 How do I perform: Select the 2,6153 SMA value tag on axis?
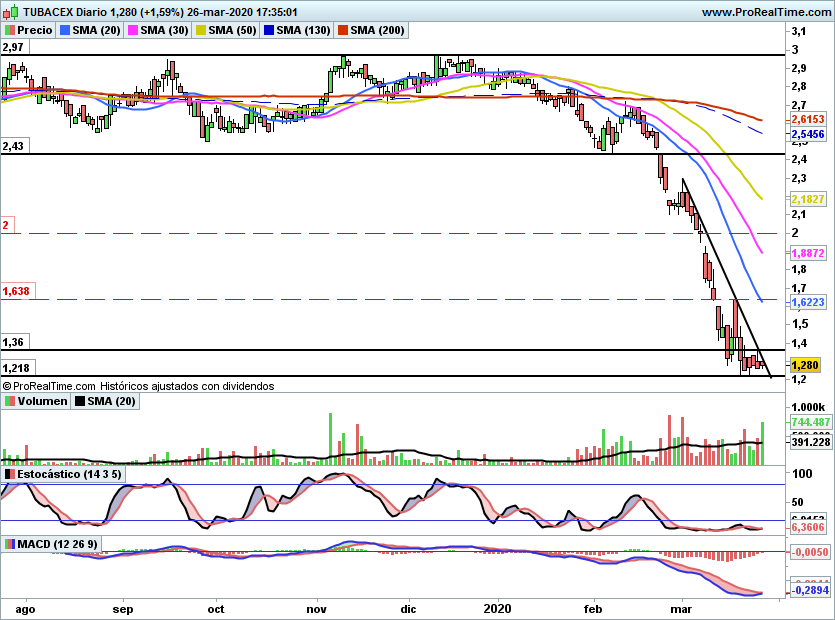click(x=807, y=118)
